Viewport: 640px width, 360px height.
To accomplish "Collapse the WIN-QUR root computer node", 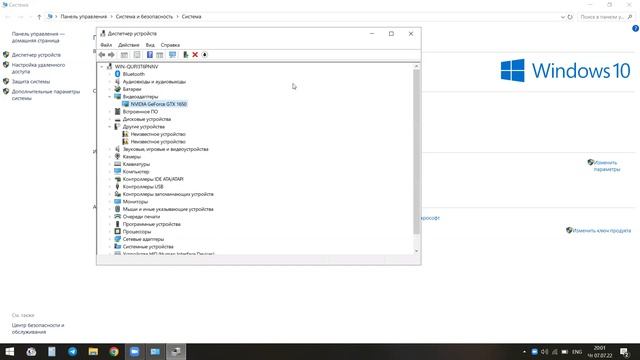I will click(x=102, y=67).
